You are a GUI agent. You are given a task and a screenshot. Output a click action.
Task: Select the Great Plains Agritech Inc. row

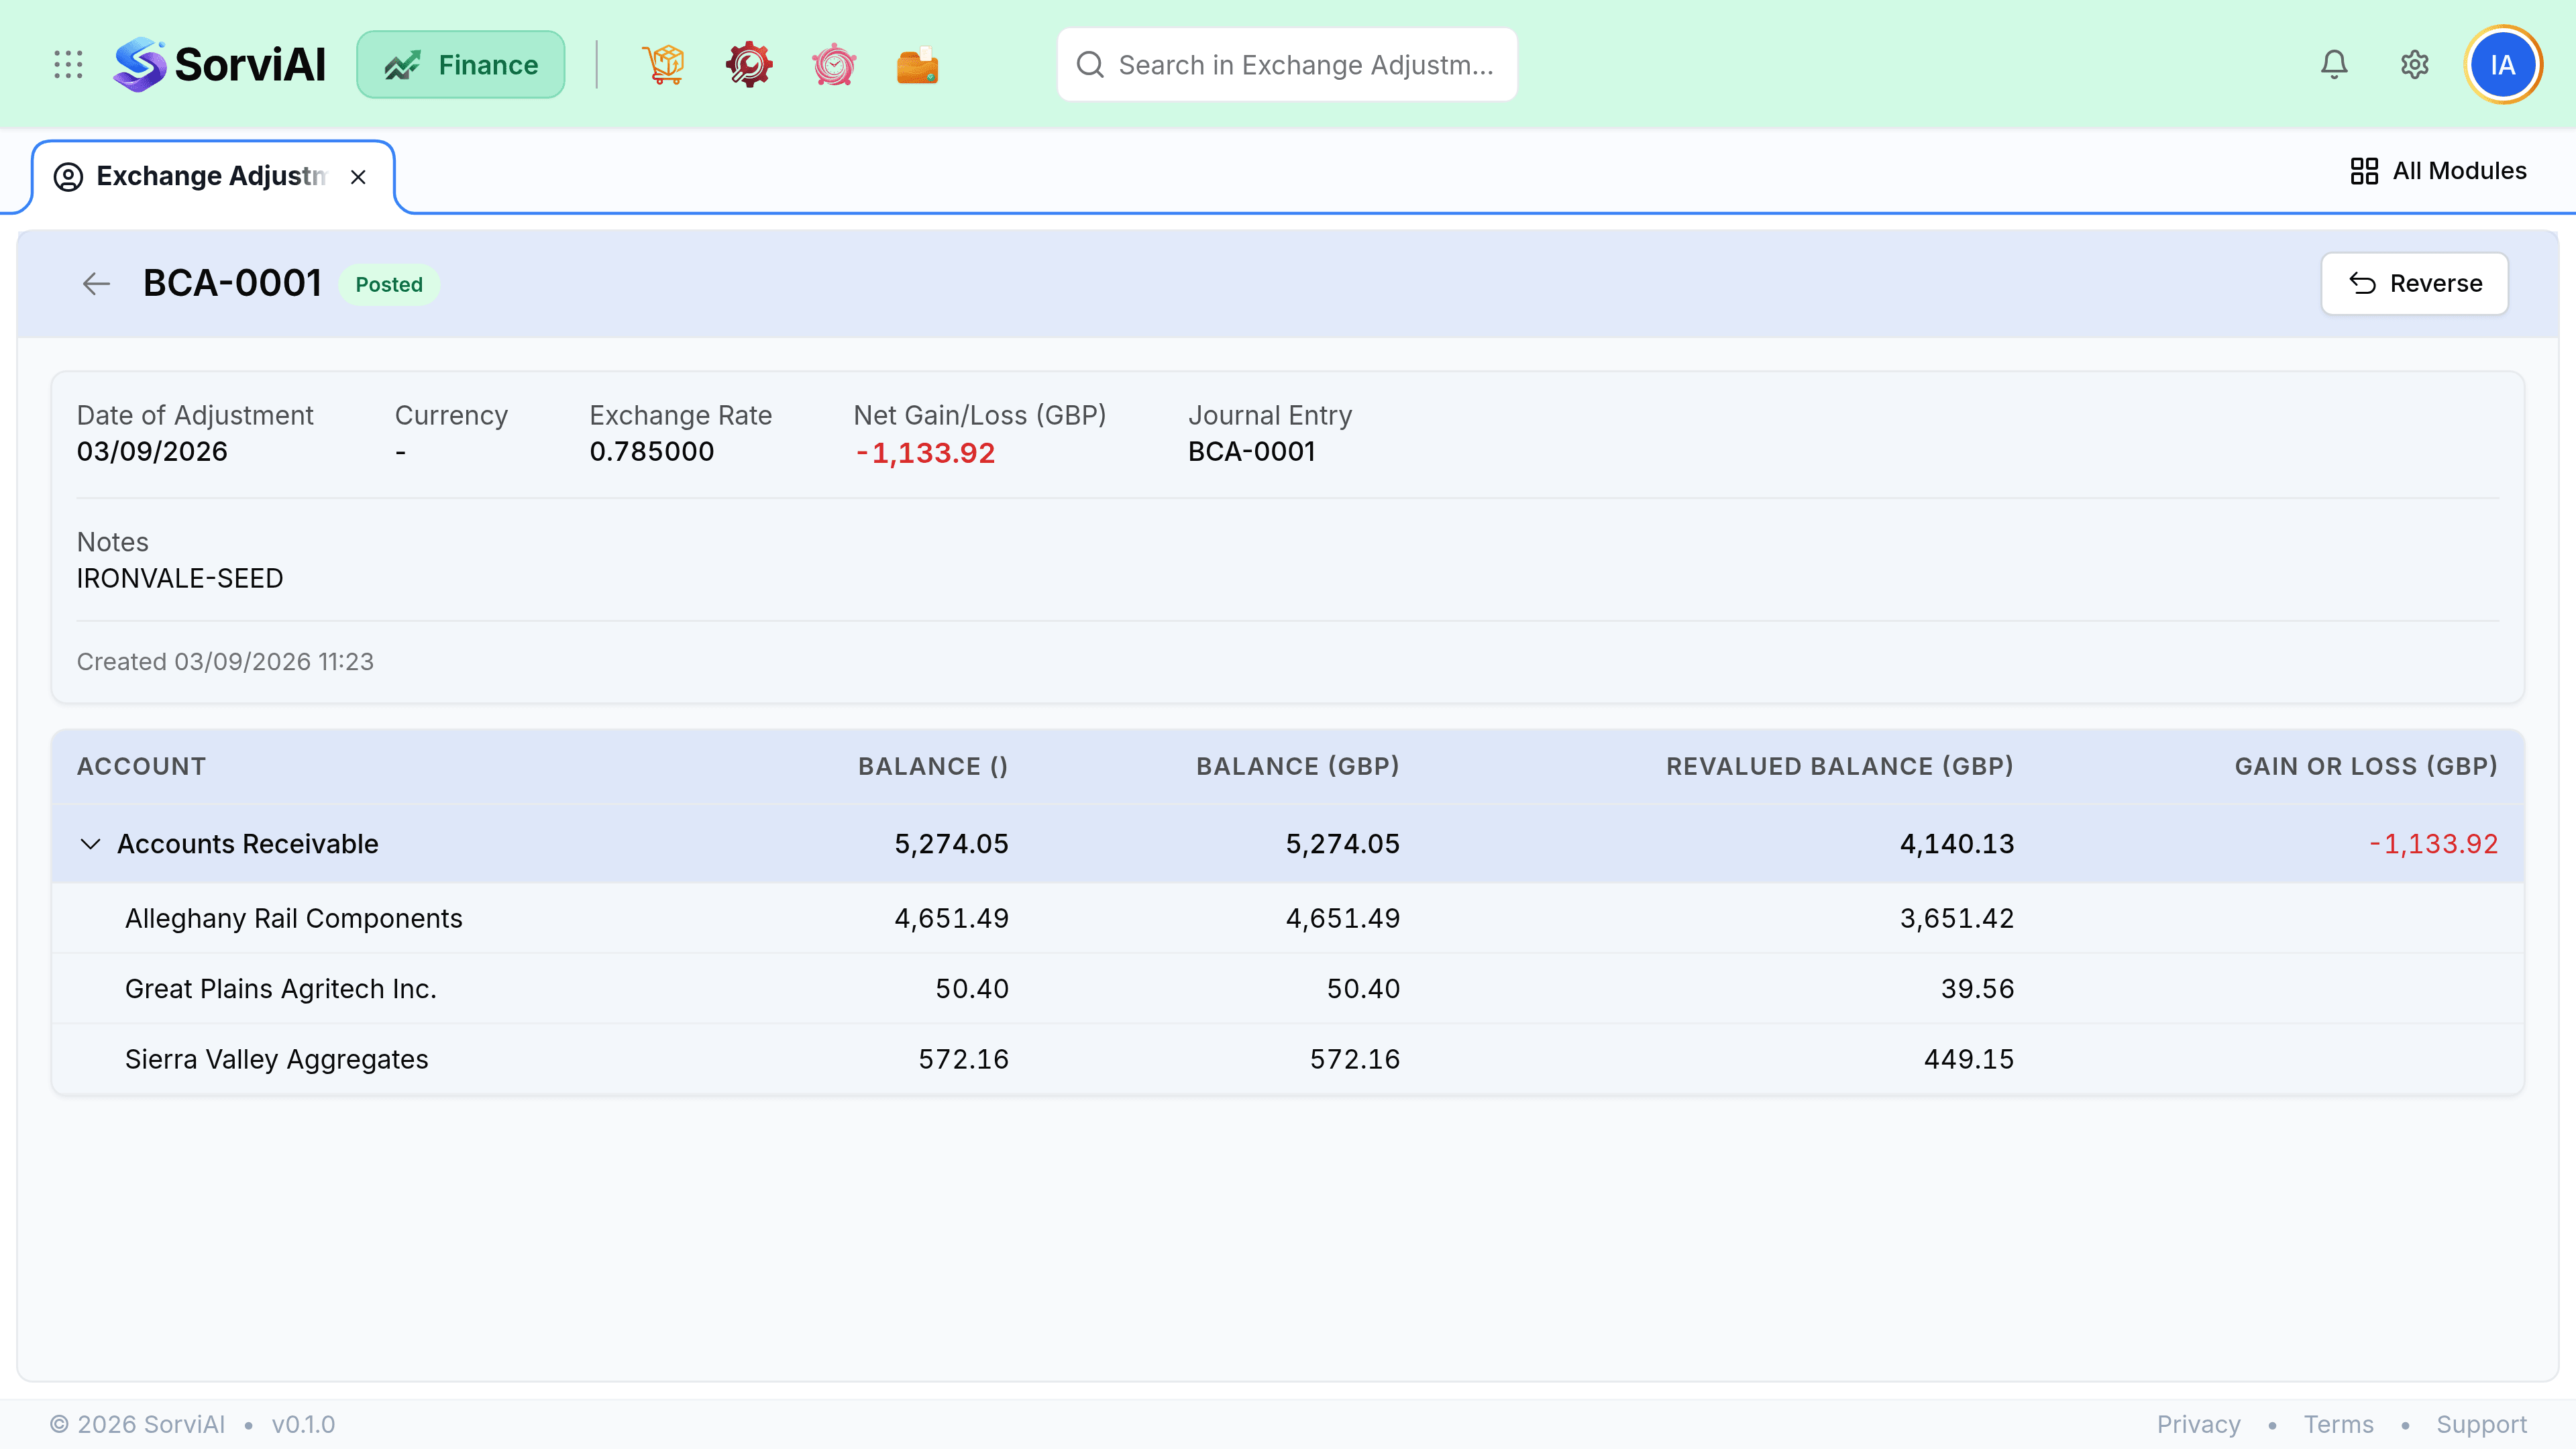1288,989
